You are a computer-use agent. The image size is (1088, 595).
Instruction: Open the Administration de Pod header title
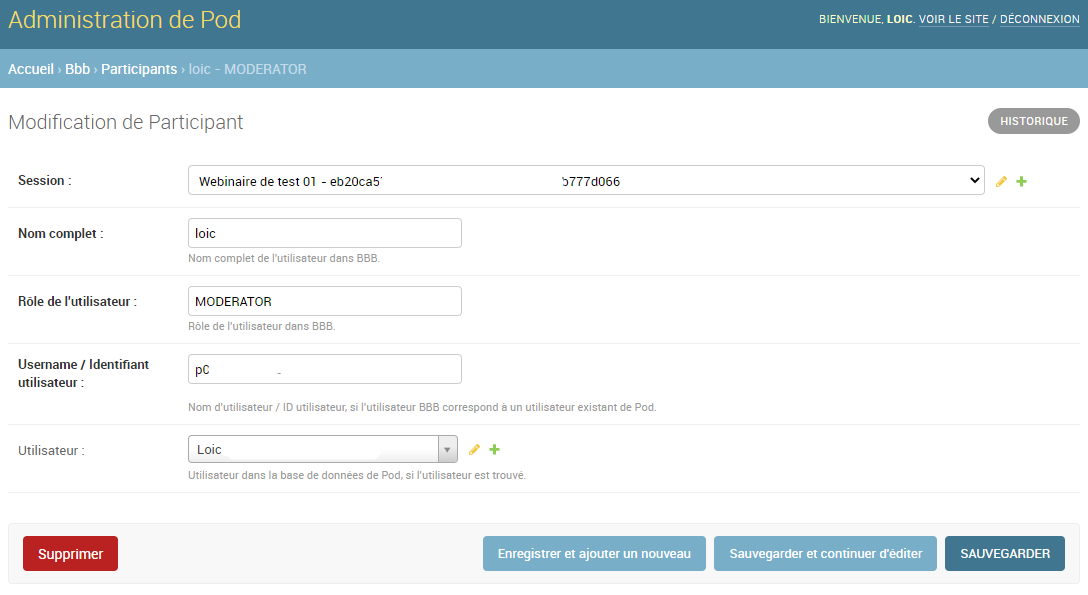tap(124, 19)
